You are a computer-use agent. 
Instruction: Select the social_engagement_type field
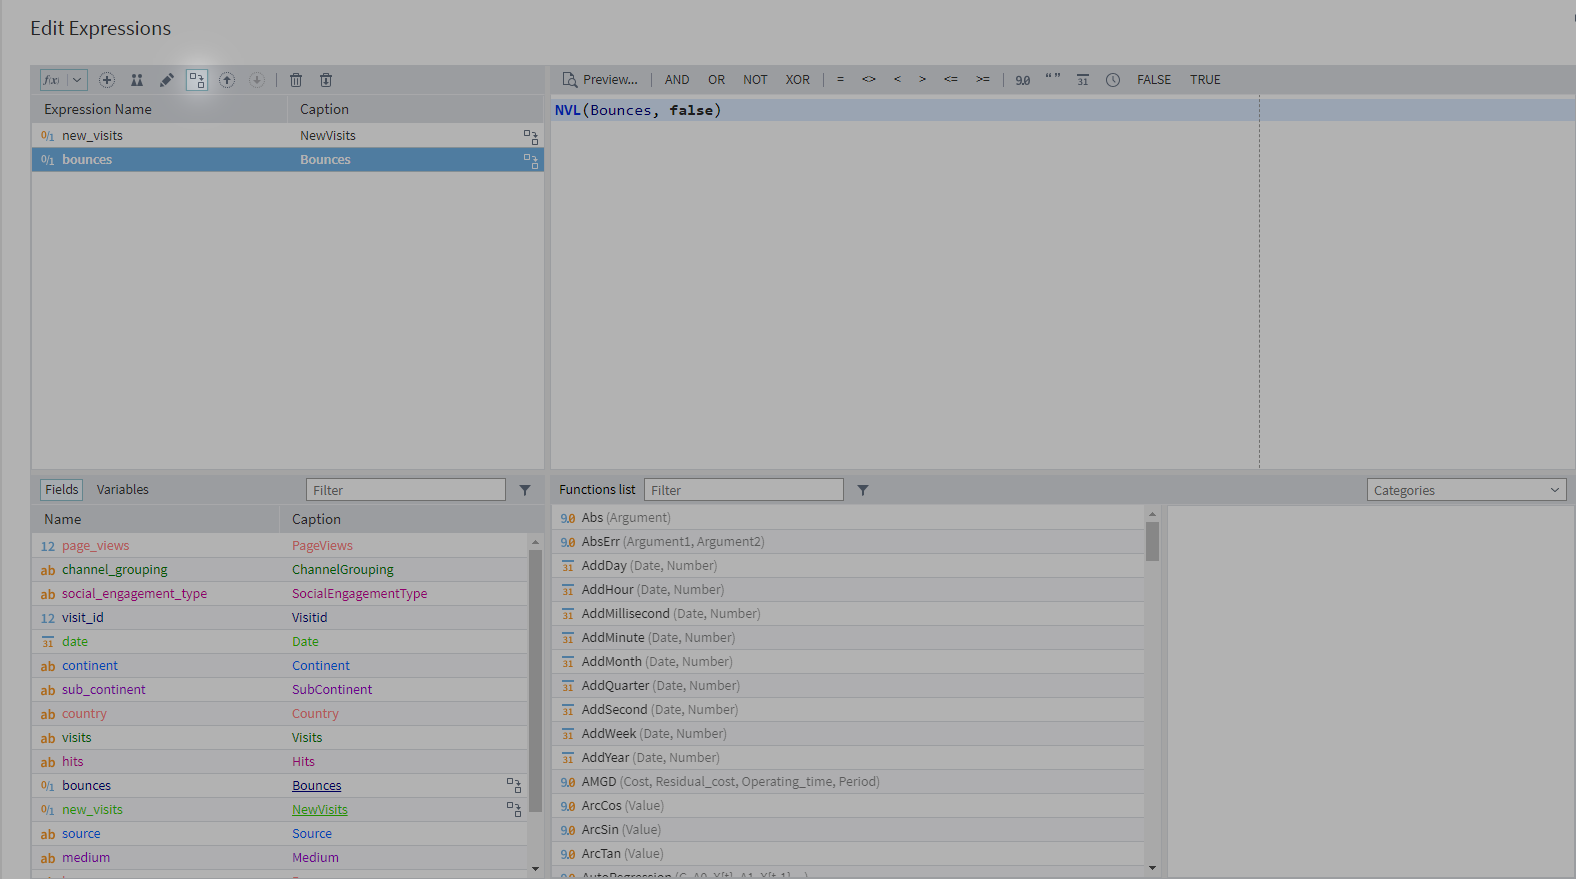point(280,594)
